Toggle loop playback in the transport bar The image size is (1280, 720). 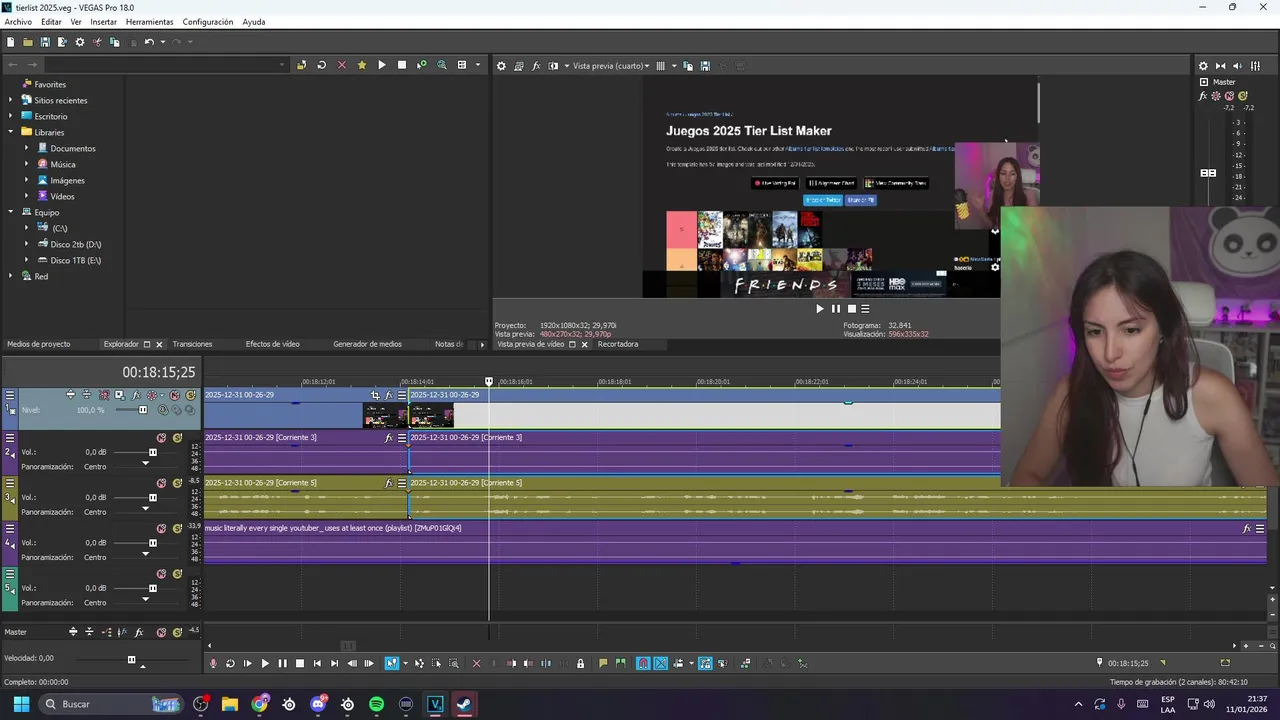pos(230,663)
